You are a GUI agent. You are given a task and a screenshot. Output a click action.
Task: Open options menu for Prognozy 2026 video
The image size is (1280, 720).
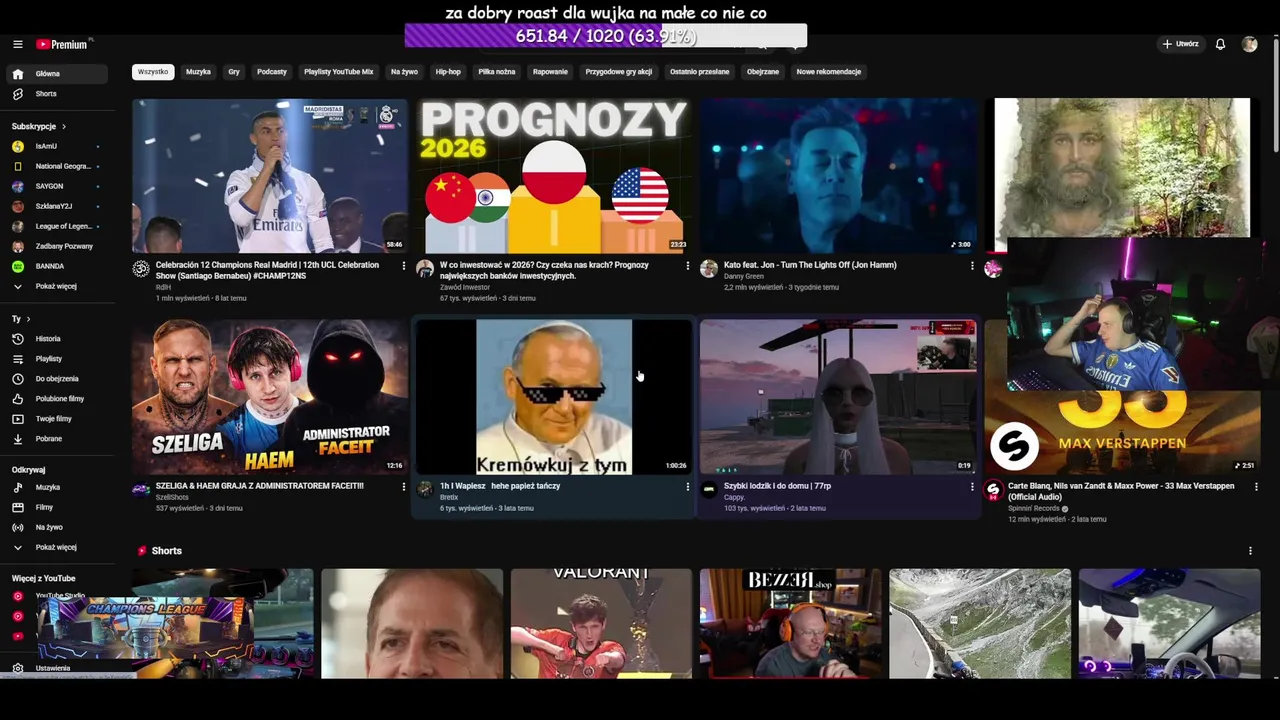687,266
